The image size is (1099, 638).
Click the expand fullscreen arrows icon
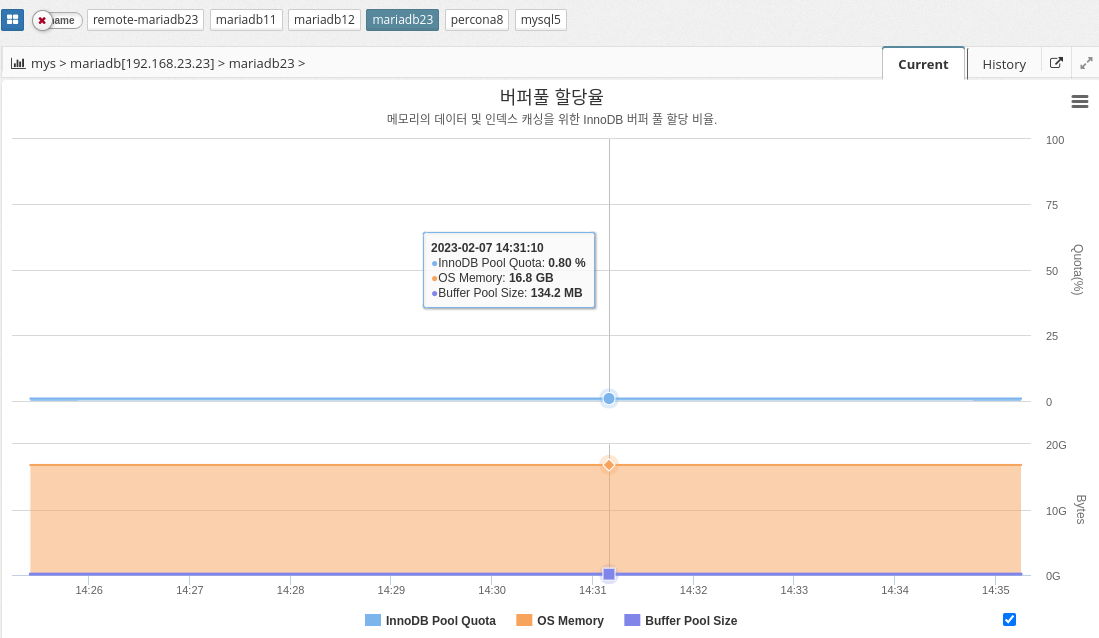1086,63
